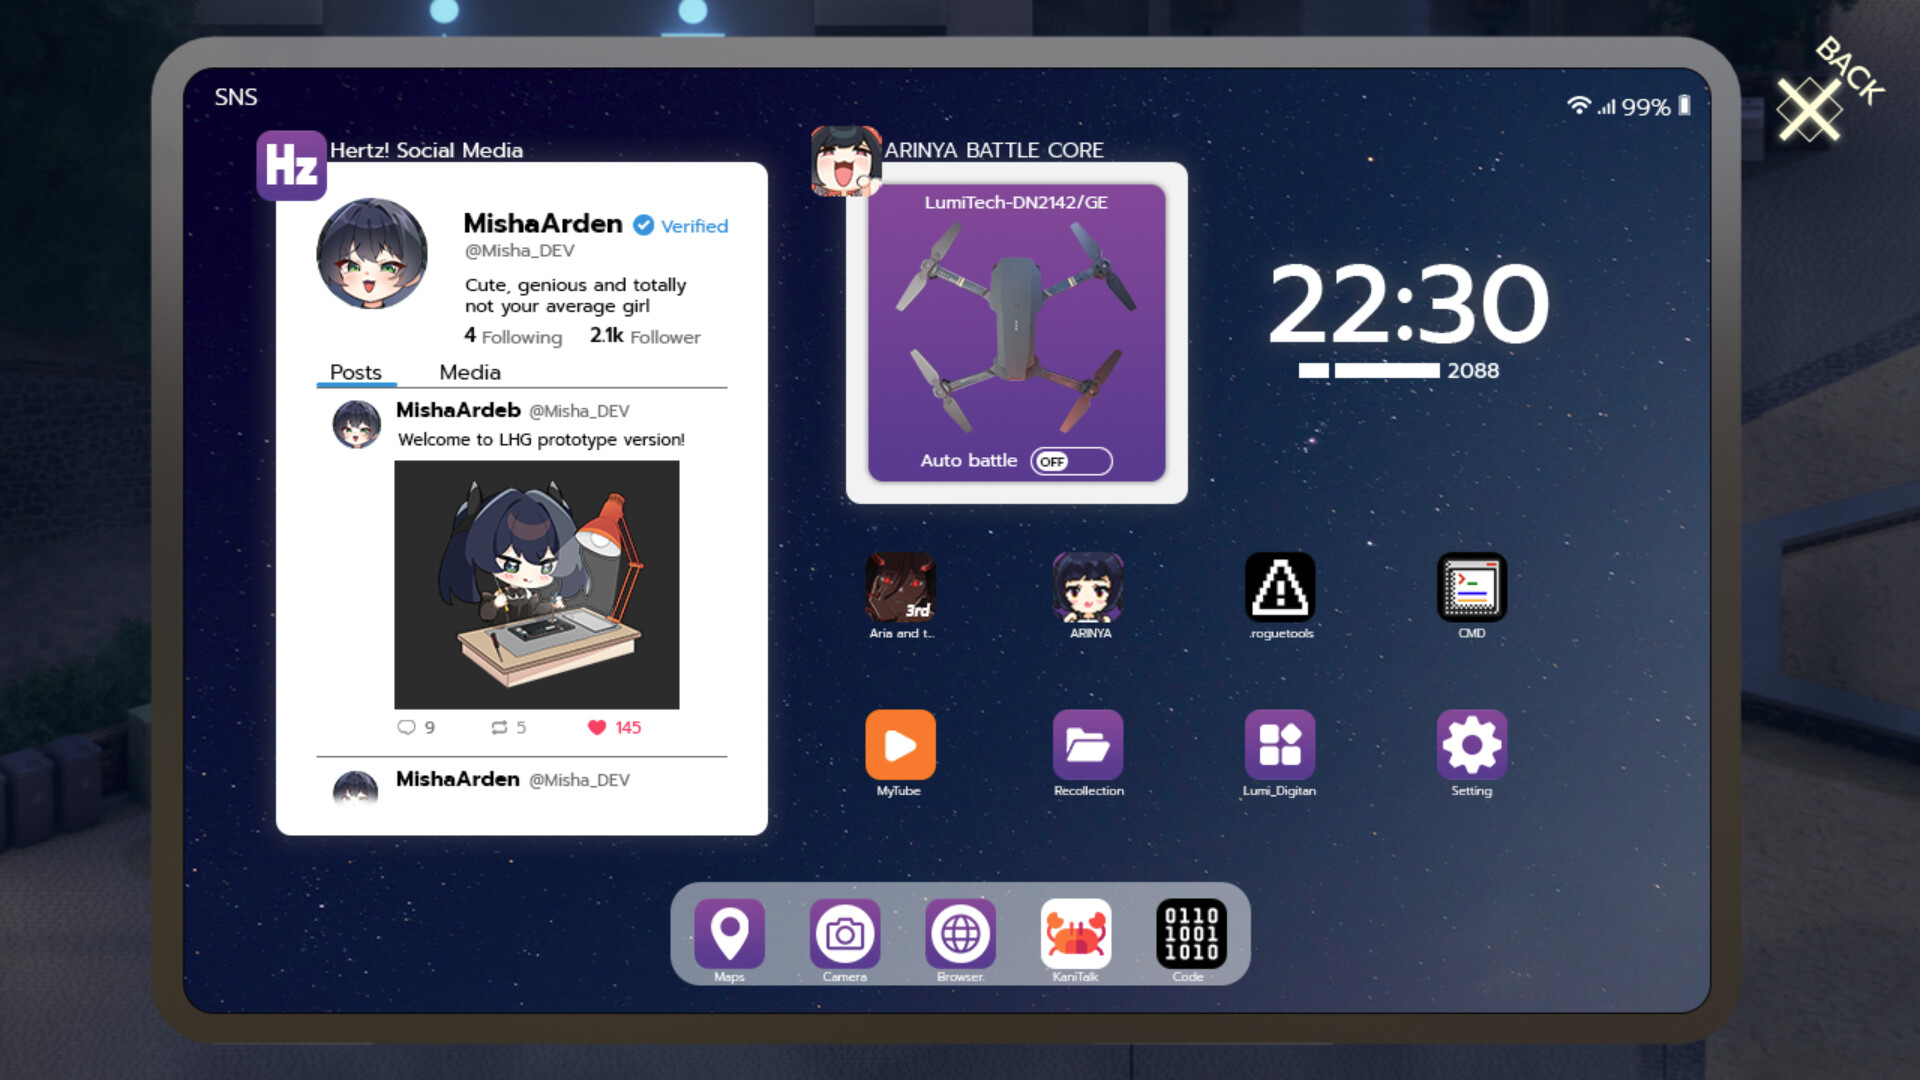Open the KaniTalk messaging app
This screenshot has width=1920, height=1080.
point(1075,932)
